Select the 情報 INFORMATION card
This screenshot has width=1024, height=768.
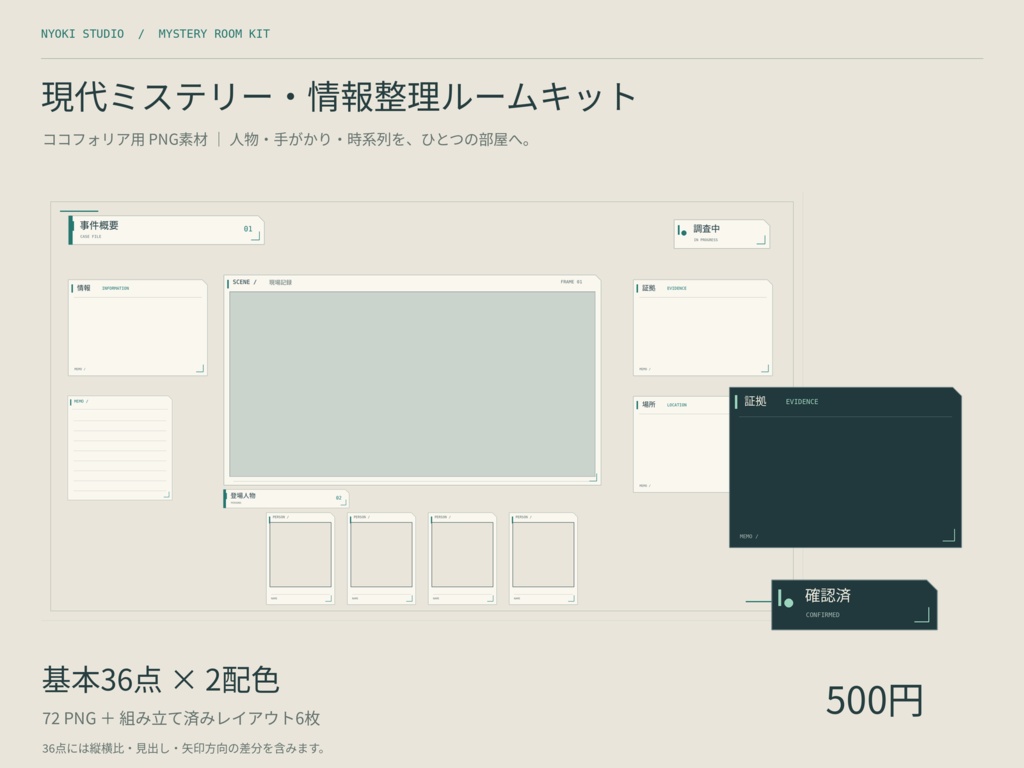pyautogui.click(x=138, y=328)
